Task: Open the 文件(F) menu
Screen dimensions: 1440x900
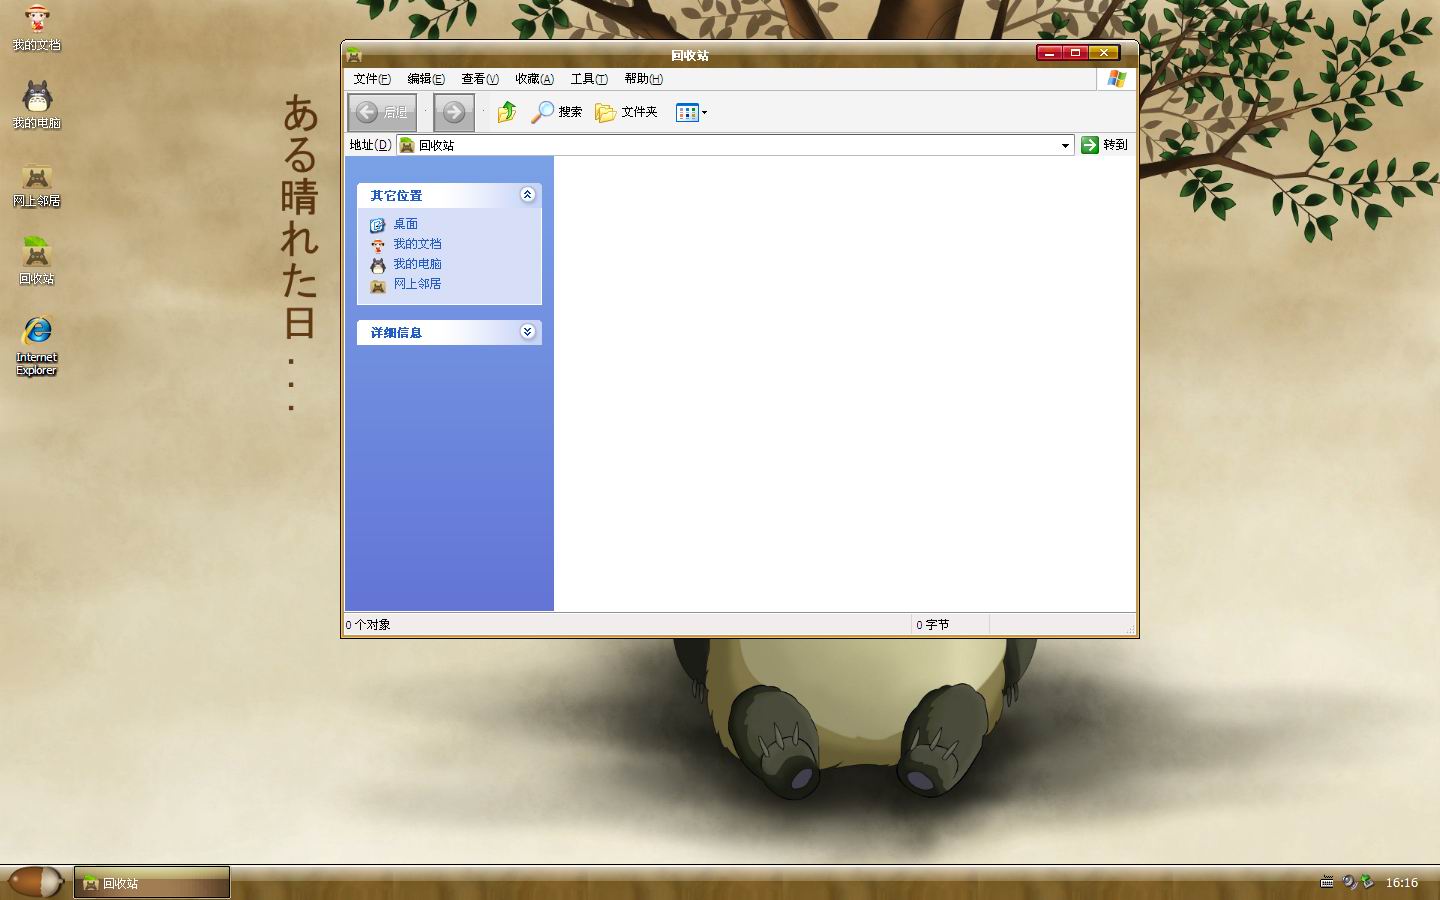Action: pos(372,79)
